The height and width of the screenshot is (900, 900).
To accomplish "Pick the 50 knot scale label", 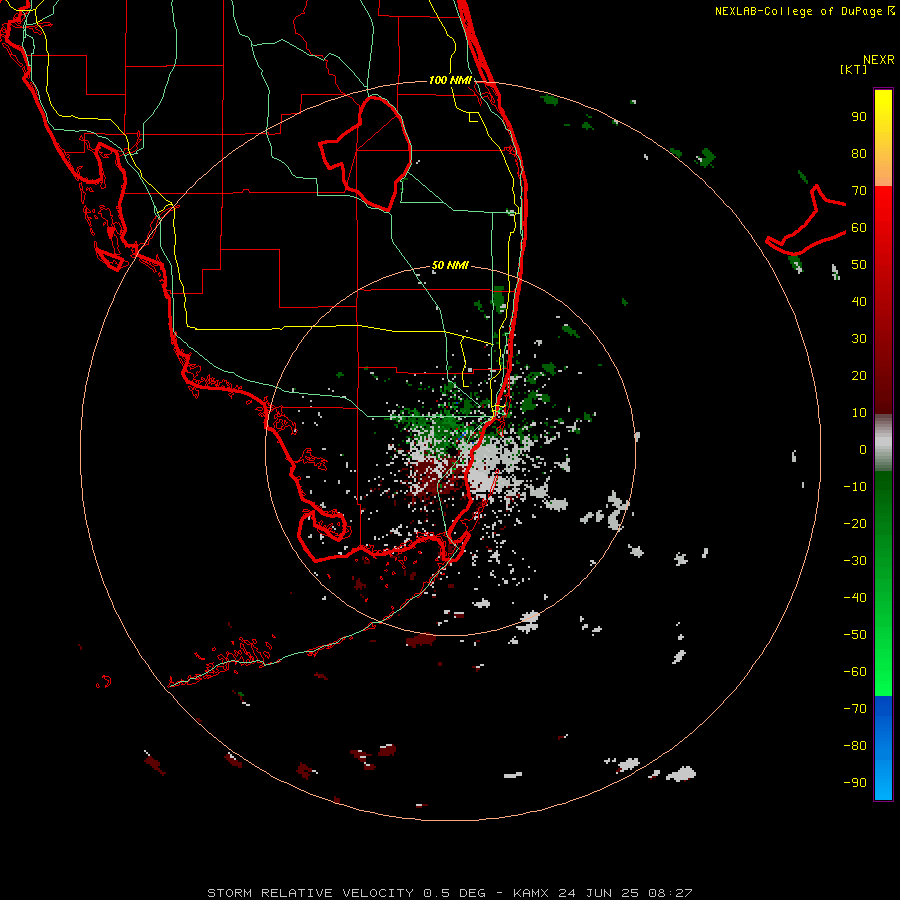I will click(859, 265).
